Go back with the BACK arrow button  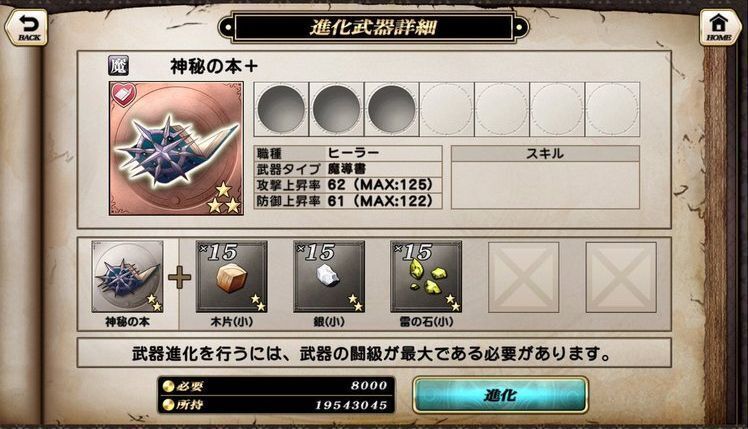tap(27, 27)
